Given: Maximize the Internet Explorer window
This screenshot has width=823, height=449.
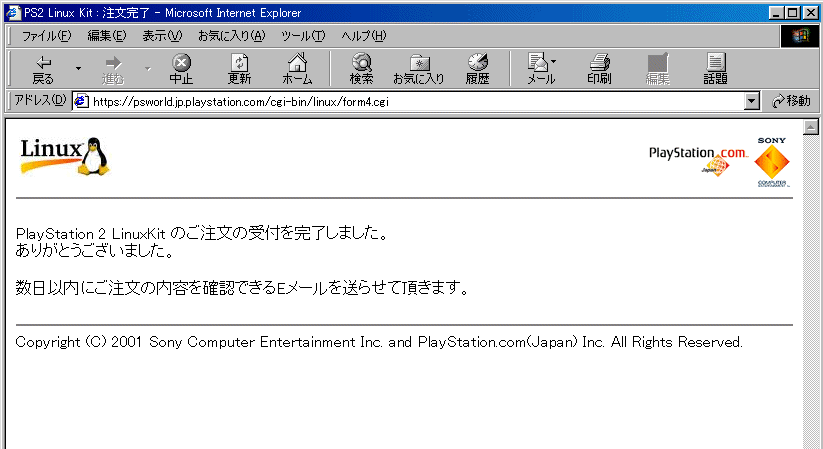Looking at the screenshot, I should [x=793, y=13].
